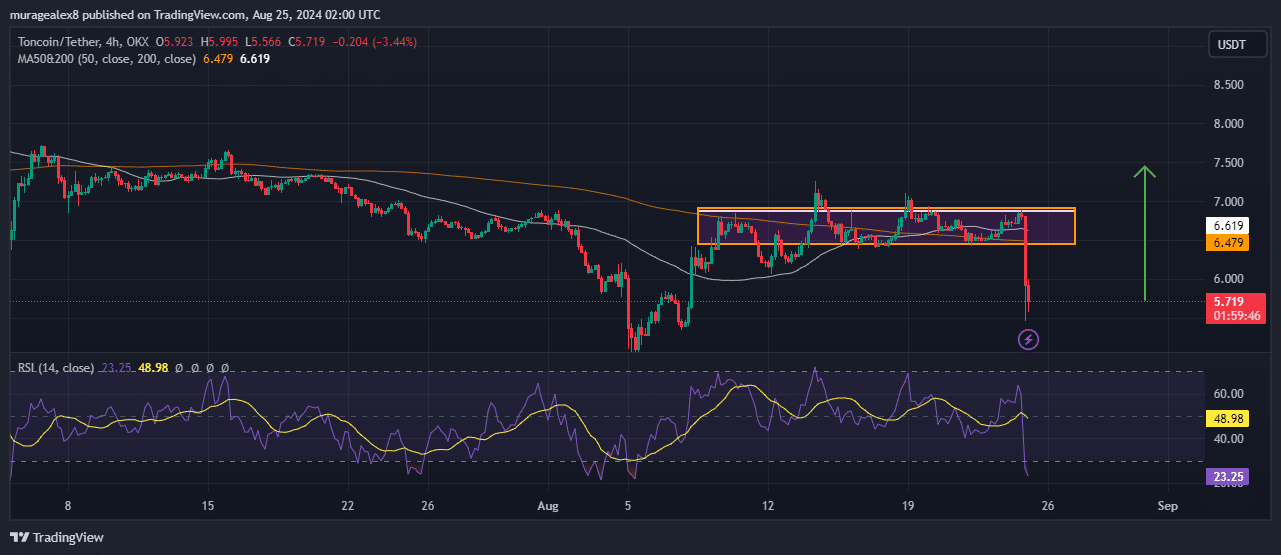The height and width of the screenshot is (555, 1281).
Task: Click the 60.00 RSI axis label
Action: tap(1228, 394)
